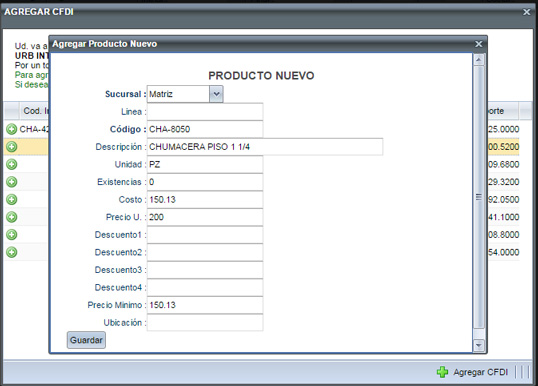Click the scrollbar down arrow in product dialog
538x386 pixels.
[479, 345]
